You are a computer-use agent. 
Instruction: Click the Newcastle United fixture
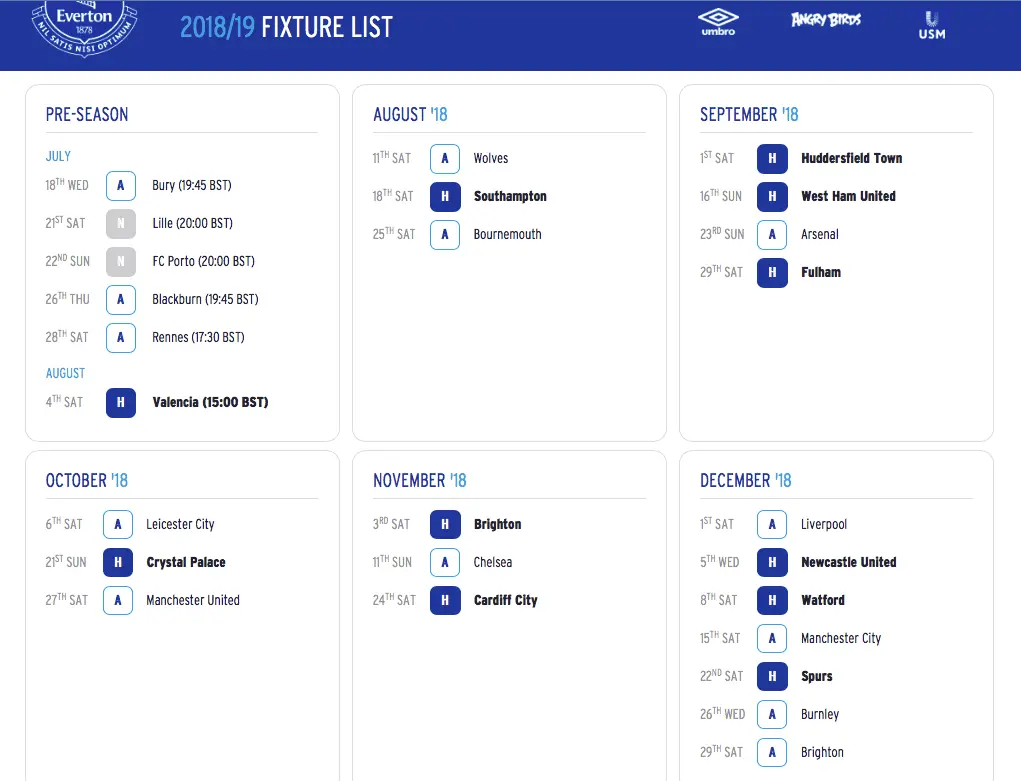848,562
